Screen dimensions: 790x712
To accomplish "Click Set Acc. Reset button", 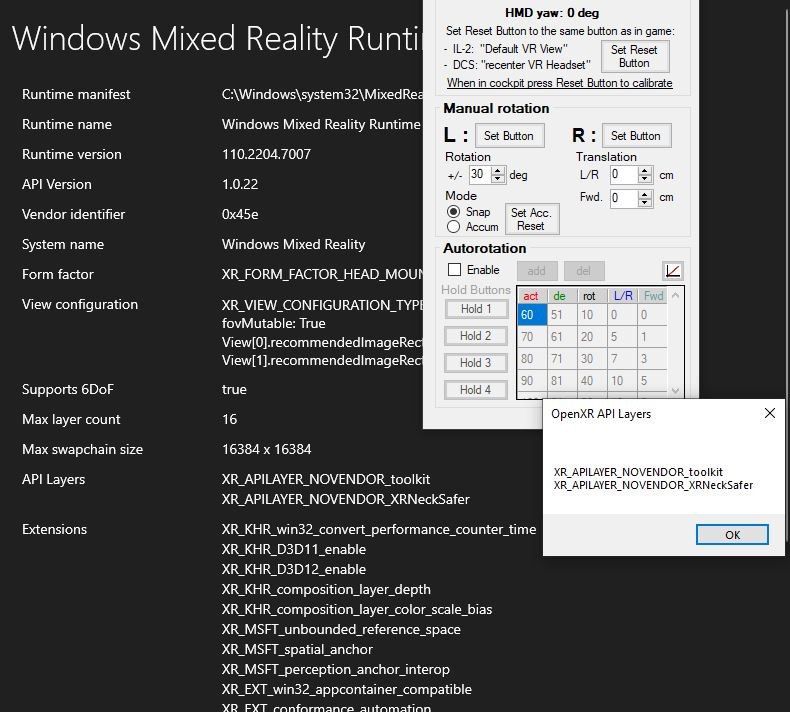I will point(532,219).
